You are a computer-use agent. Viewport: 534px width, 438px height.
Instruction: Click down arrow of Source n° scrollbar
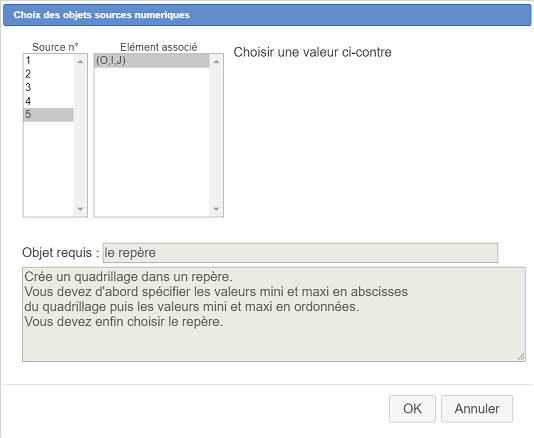[80, 209]
